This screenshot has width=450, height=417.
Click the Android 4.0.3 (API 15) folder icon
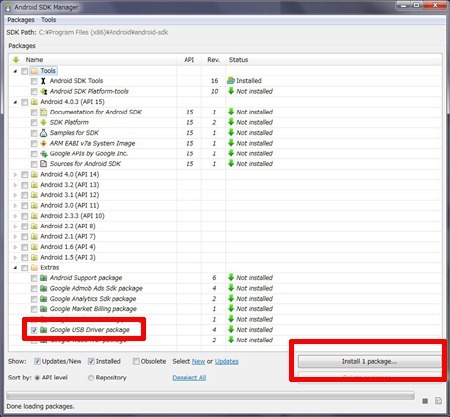point(34,102)
